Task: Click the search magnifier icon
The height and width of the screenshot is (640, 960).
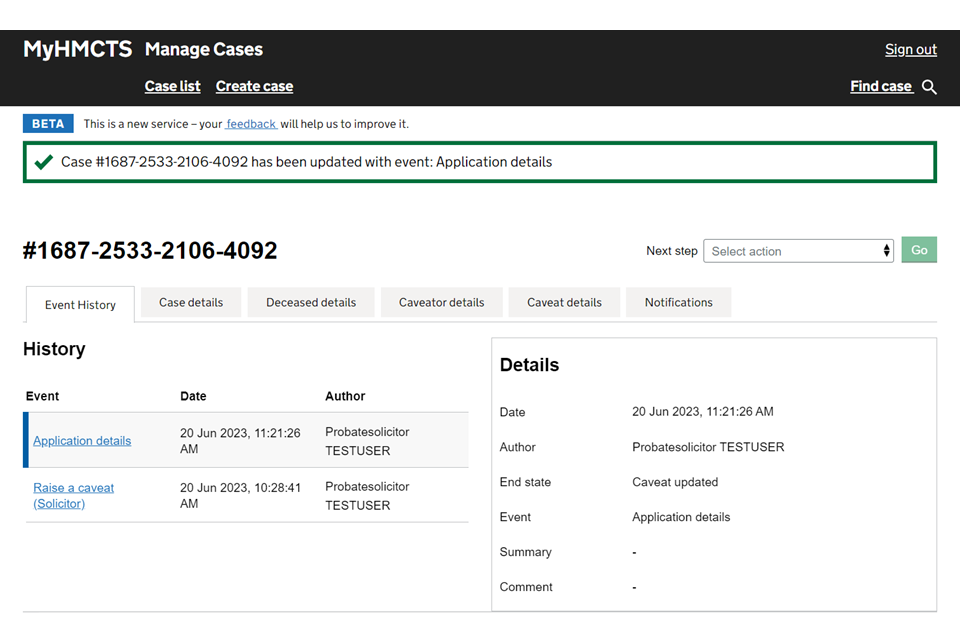Action: click(x=929, y=87)
